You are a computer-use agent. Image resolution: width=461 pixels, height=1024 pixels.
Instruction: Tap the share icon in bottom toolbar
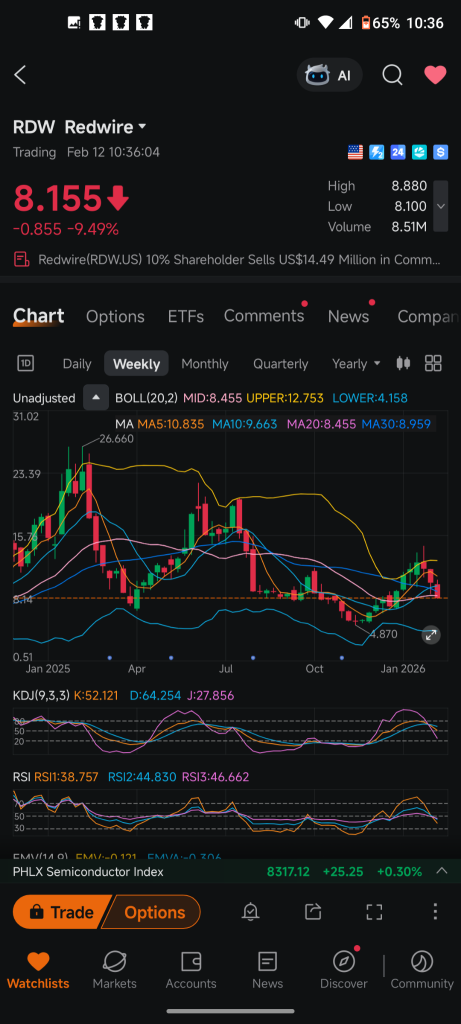(x=313, y=912)
